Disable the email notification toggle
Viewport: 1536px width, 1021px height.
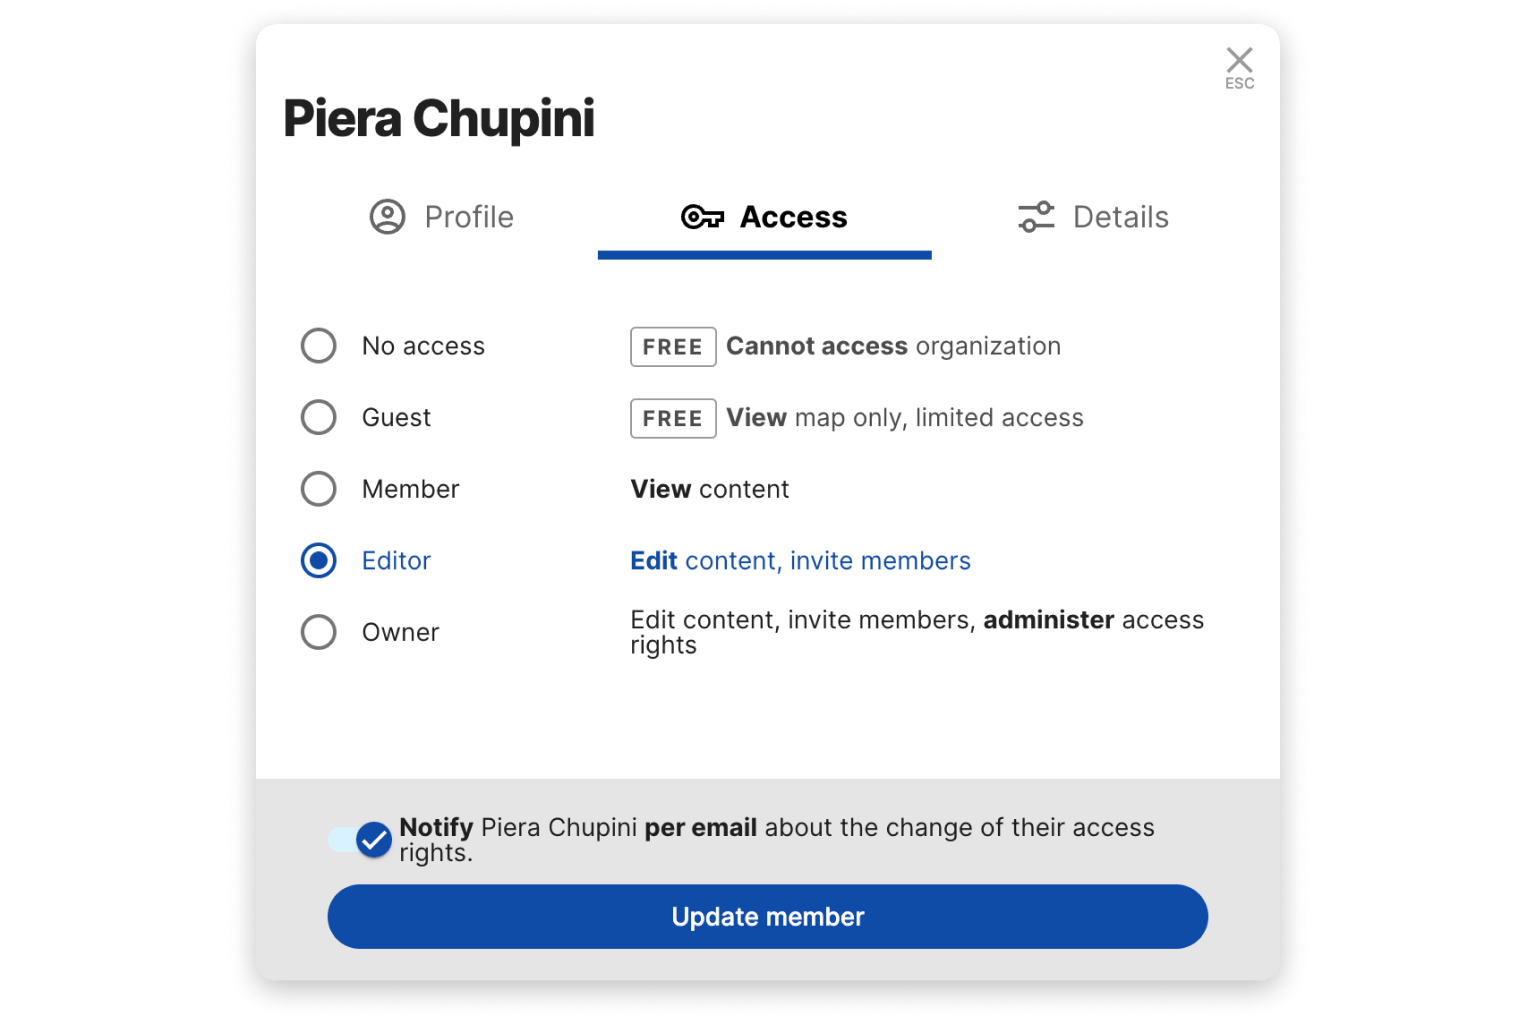pos(361,840)
